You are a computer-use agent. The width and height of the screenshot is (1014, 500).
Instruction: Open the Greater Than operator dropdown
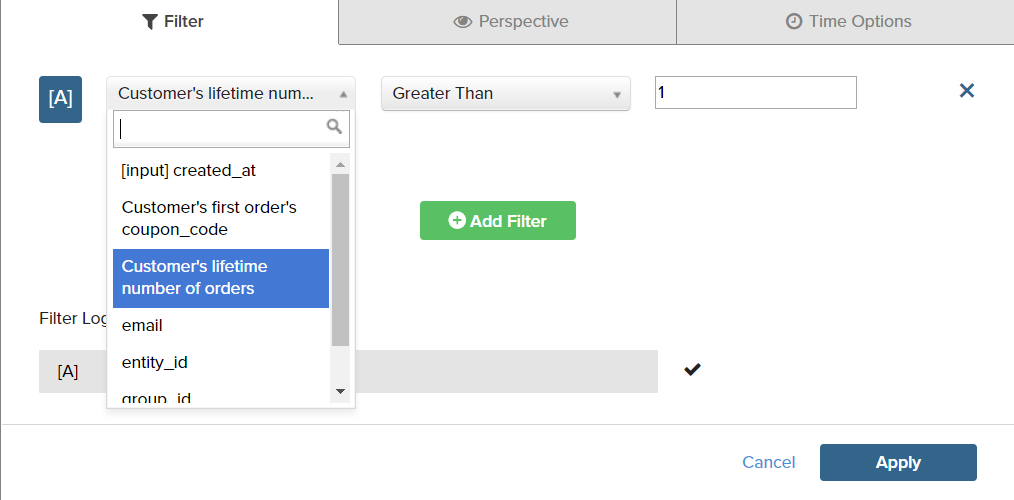(505, 94)
